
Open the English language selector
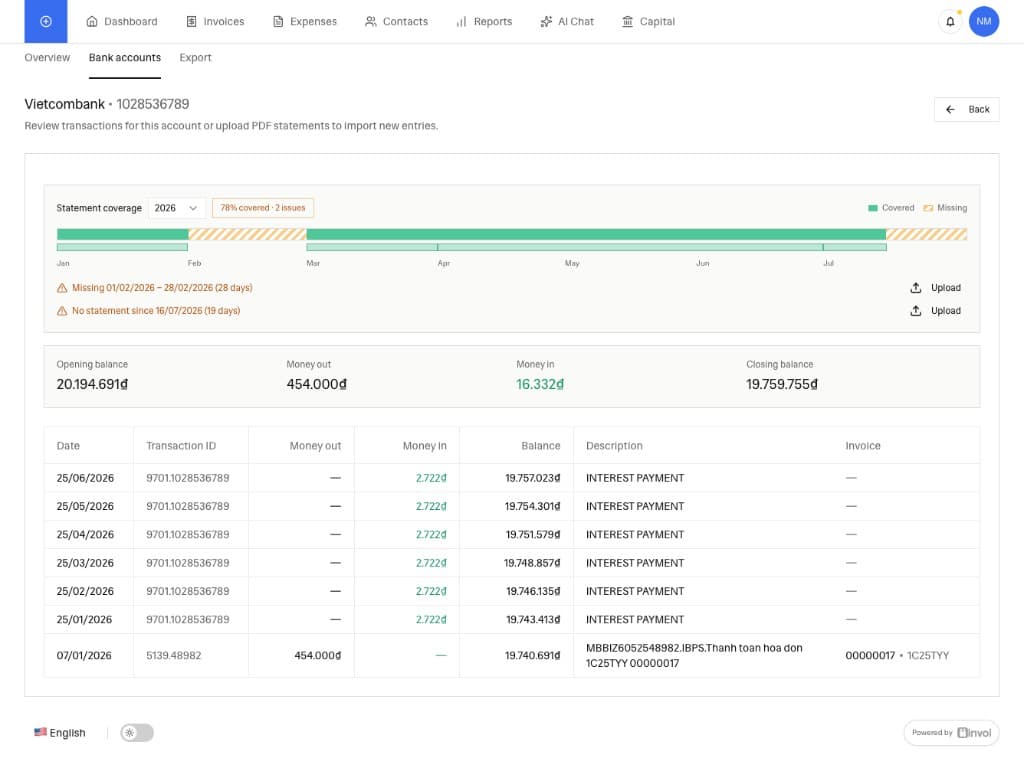click(x=60, y=733)
